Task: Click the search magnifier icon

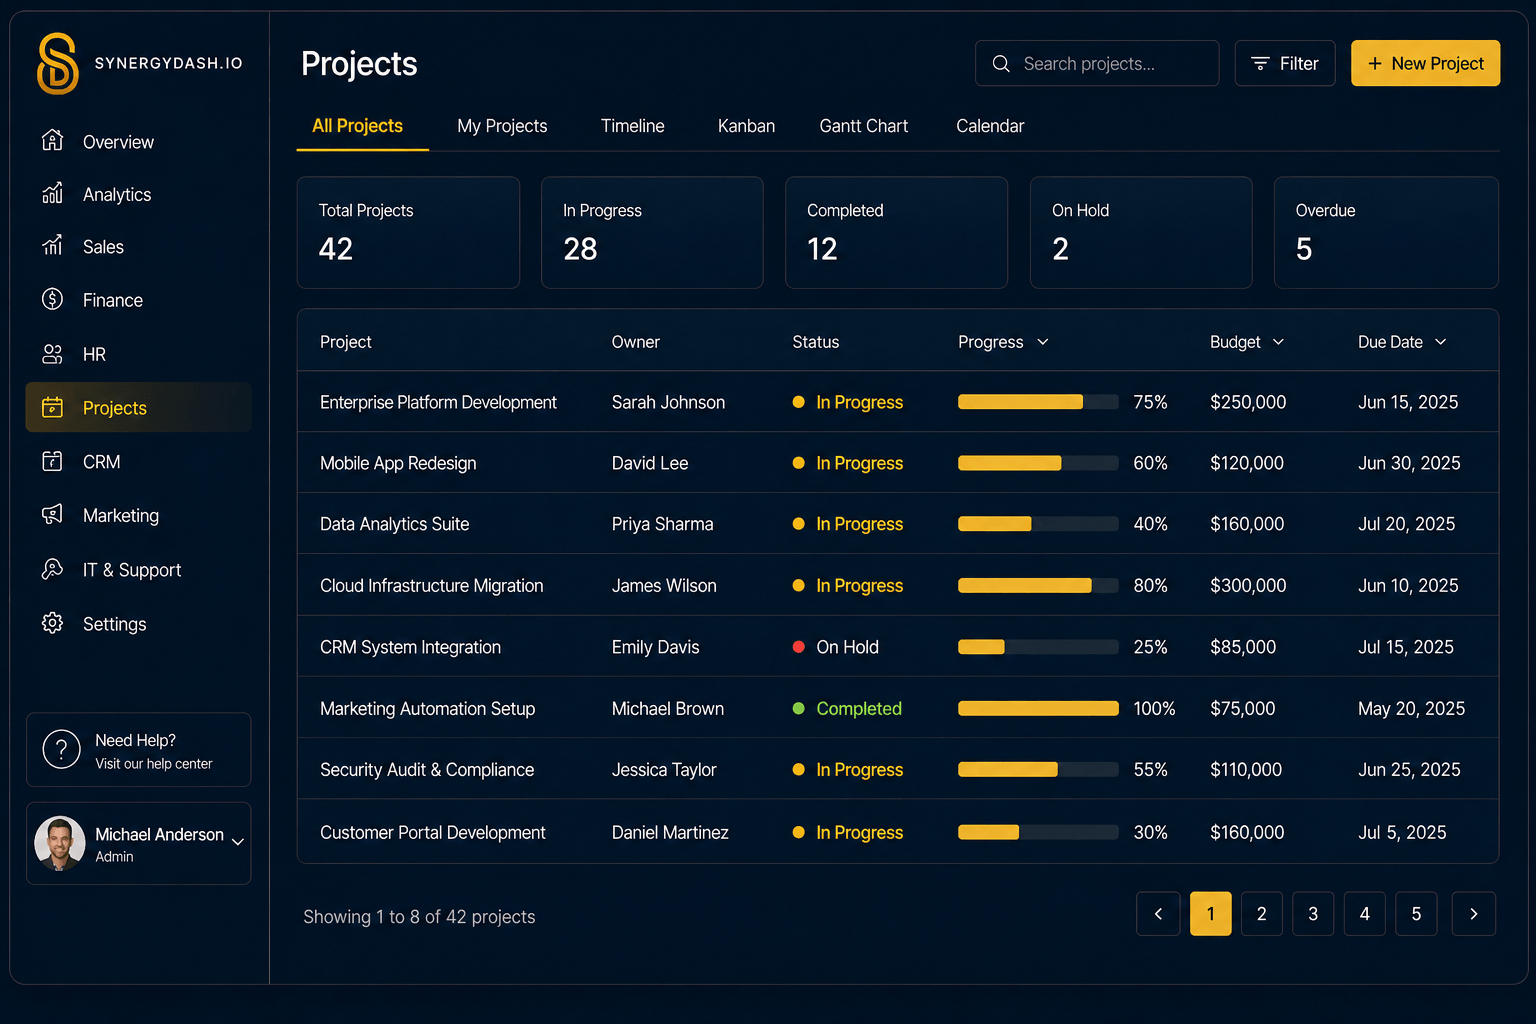Action: 1001,64
